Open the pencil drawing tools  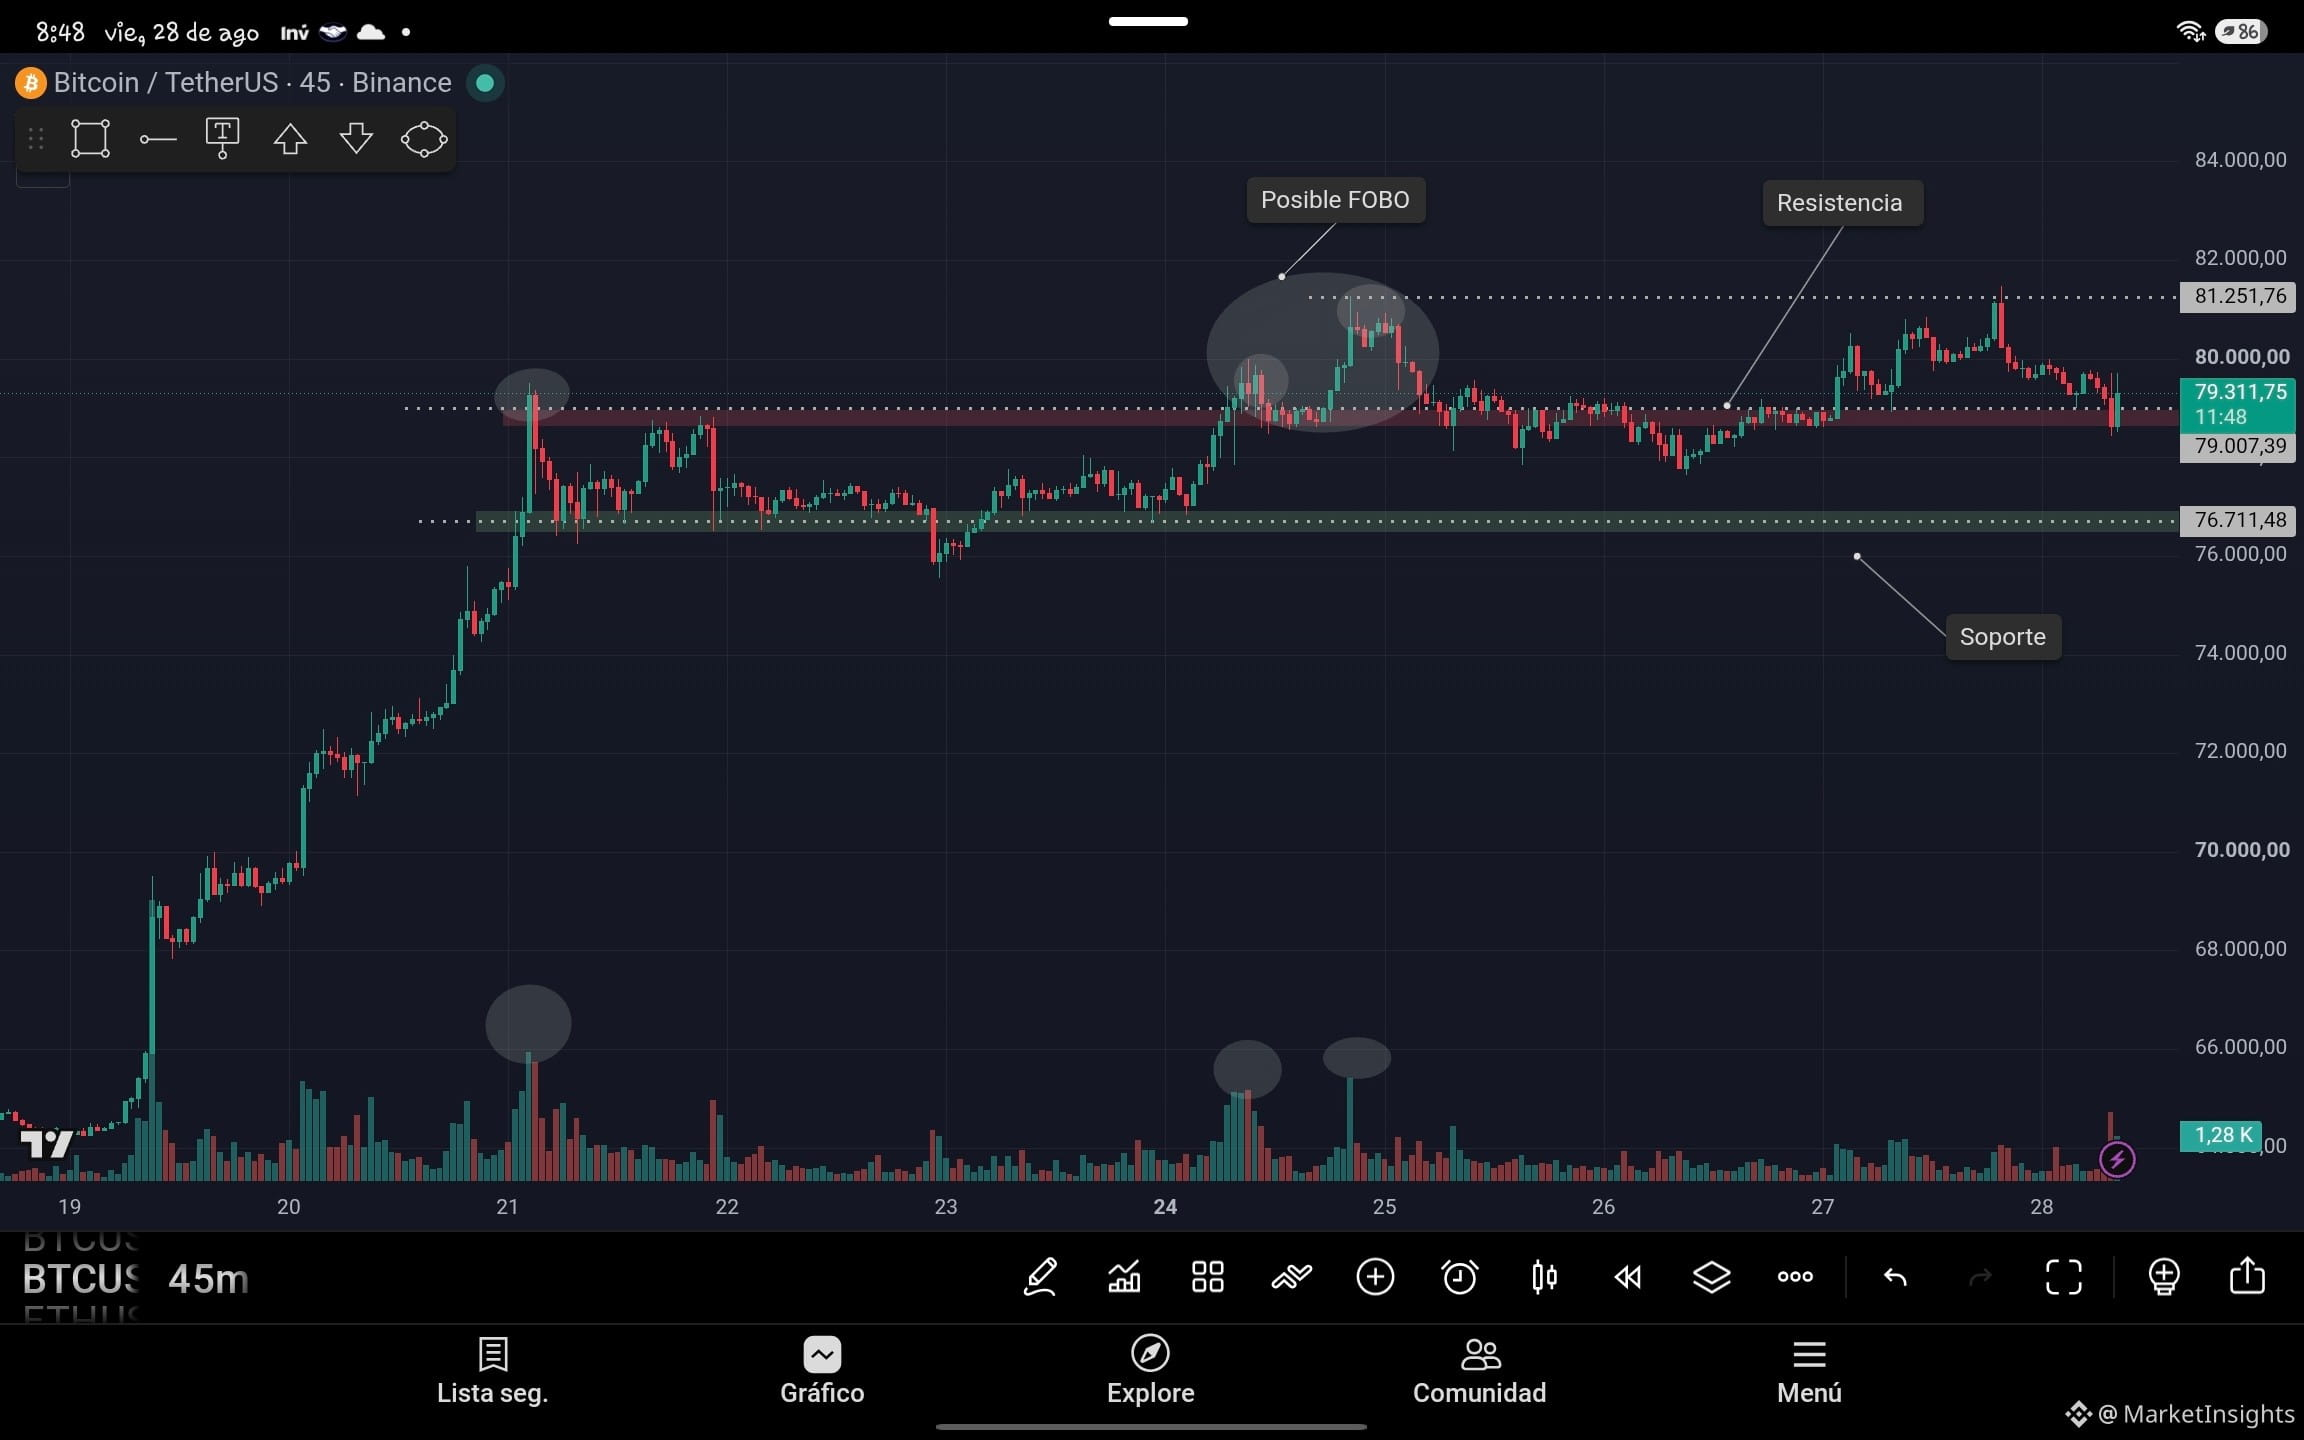click(1040, 1277)
